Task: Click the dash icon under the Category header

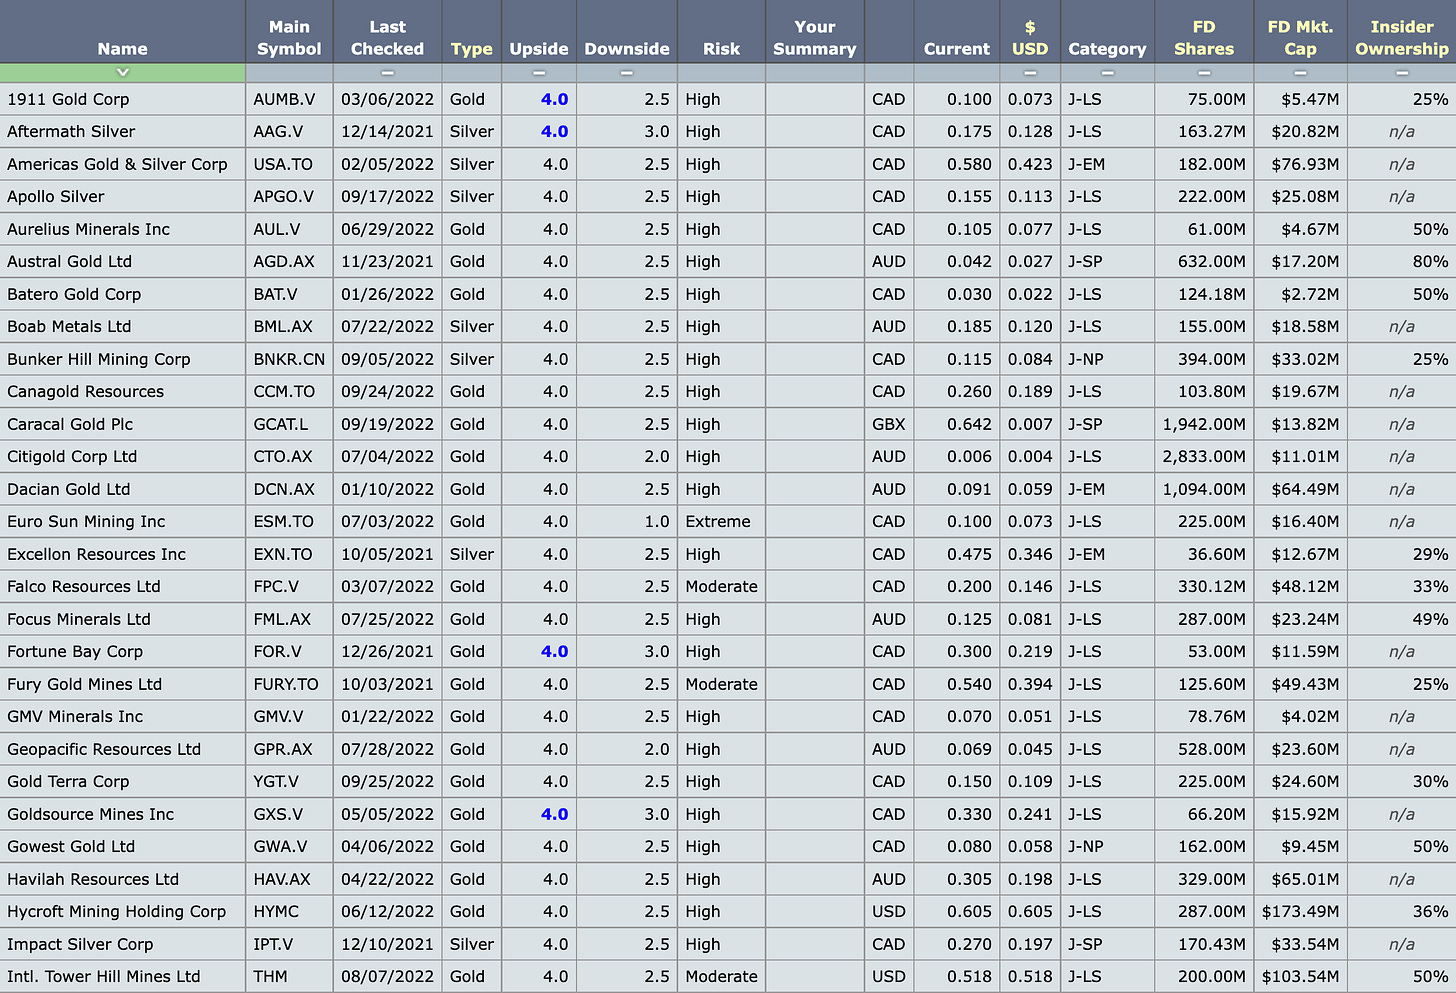Action: (x=1107, y=72)
